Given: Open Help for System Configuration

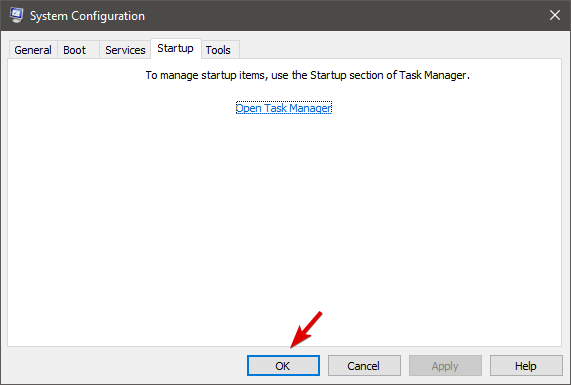Looking at the screenshot, I should [x=526, y=366].
